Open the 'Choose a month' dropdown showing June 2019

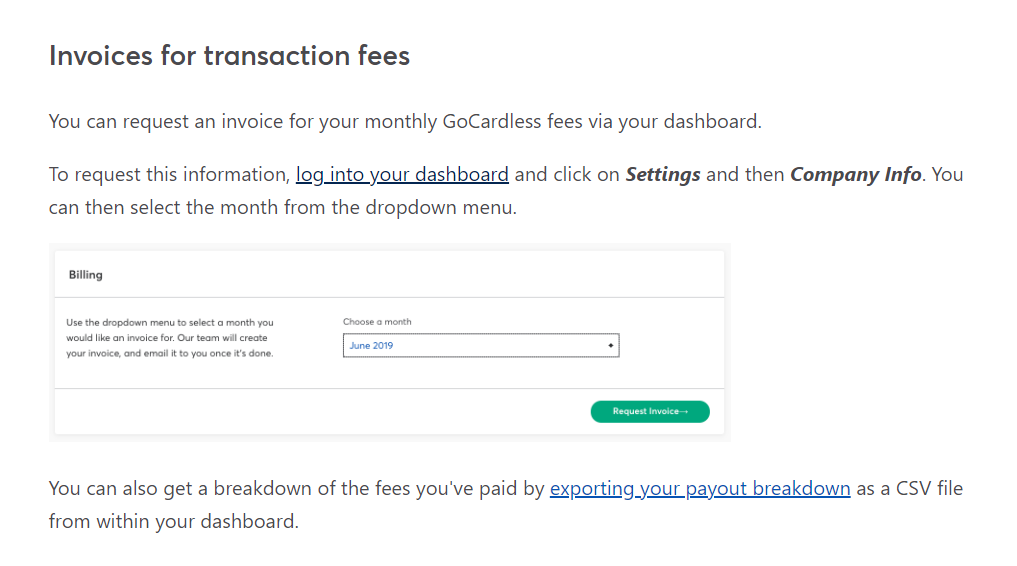[480, 346]
